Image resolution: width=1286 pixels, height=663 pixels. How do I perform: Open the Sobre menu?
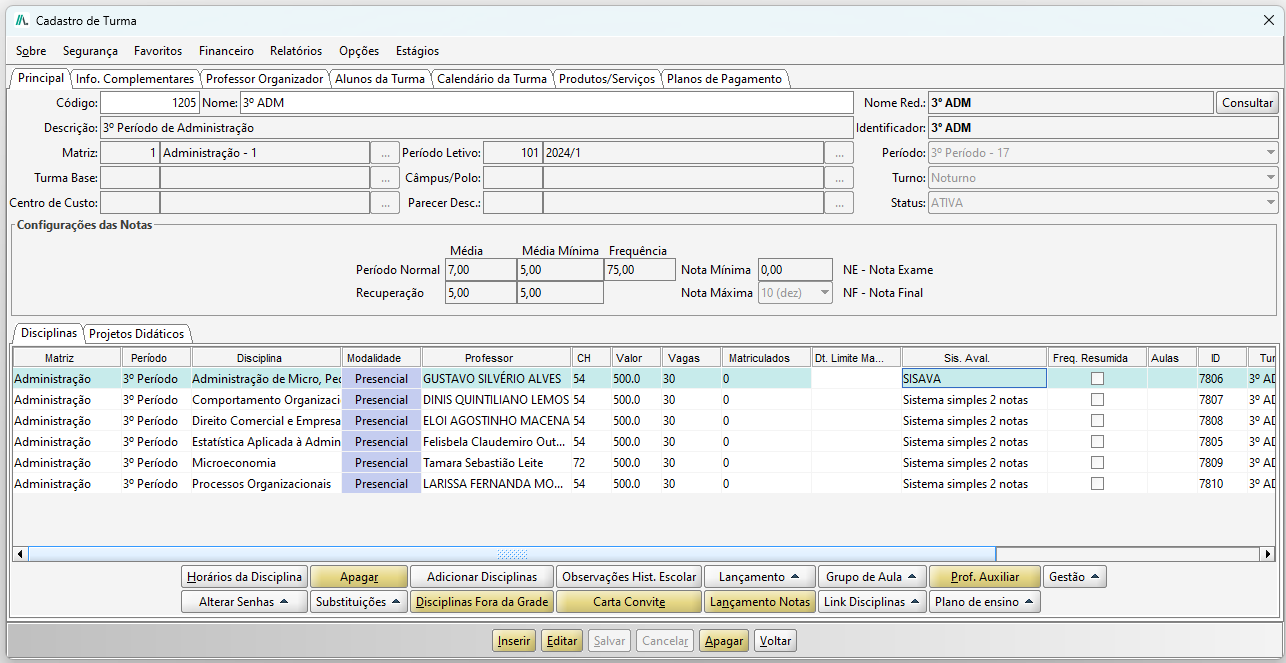31,51
